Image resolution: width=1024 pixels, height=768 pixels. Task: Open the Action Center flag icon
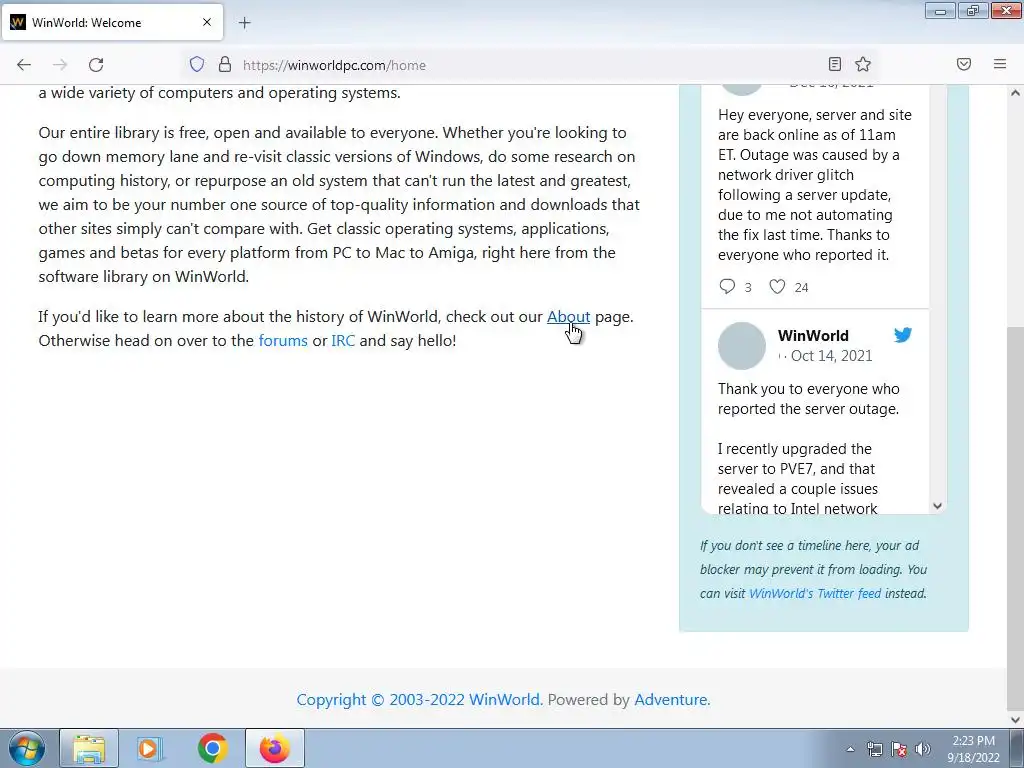click(899, 749)
